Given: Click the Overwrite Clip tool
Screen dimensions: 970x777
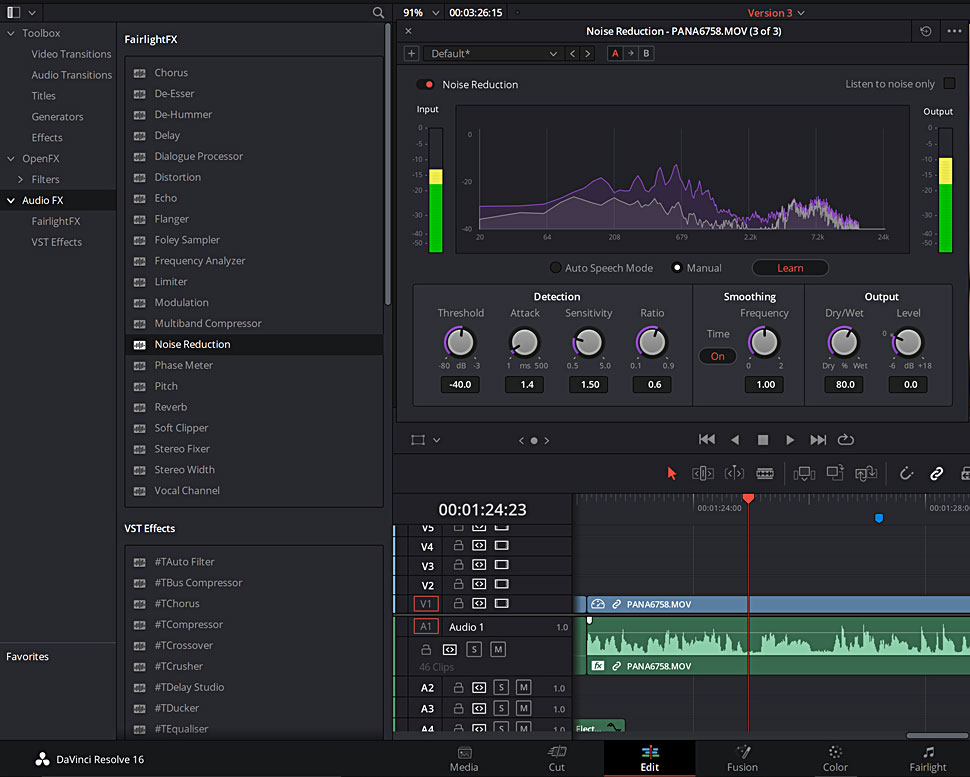Looking at the screenshot, I should coord(835,473).
